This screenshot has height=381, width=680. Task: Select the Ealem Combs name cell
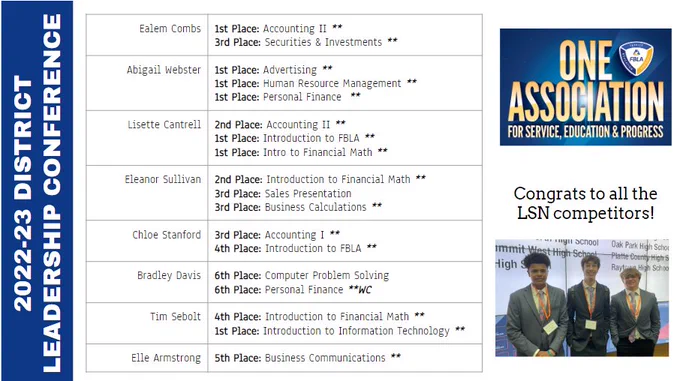click(x=147, y=35)
